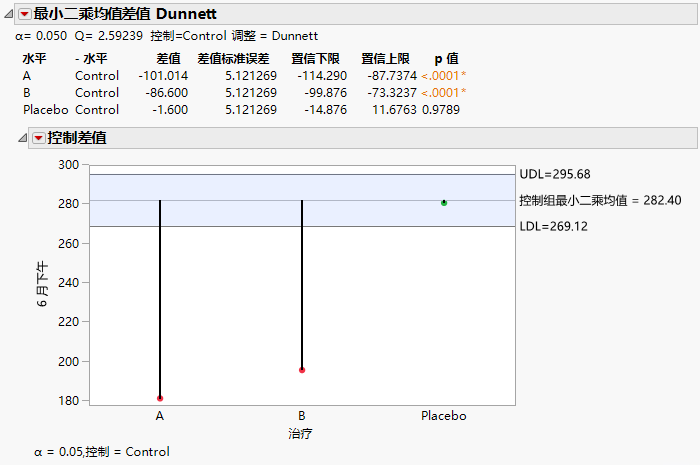
Task: Click the y-axis label 6 月下午
Action: coord(42,284)
